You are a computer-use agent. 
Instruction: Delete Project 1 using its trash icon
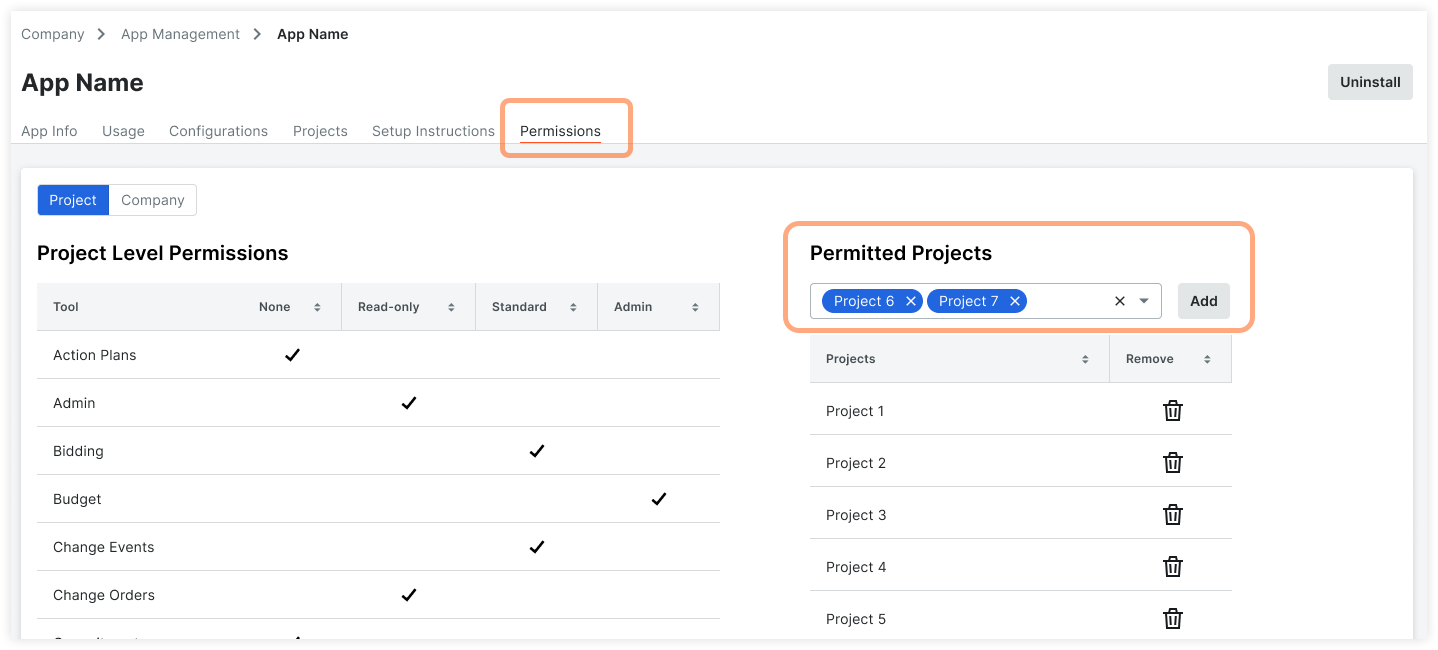pyautogui.click(x=1172, y=410)
